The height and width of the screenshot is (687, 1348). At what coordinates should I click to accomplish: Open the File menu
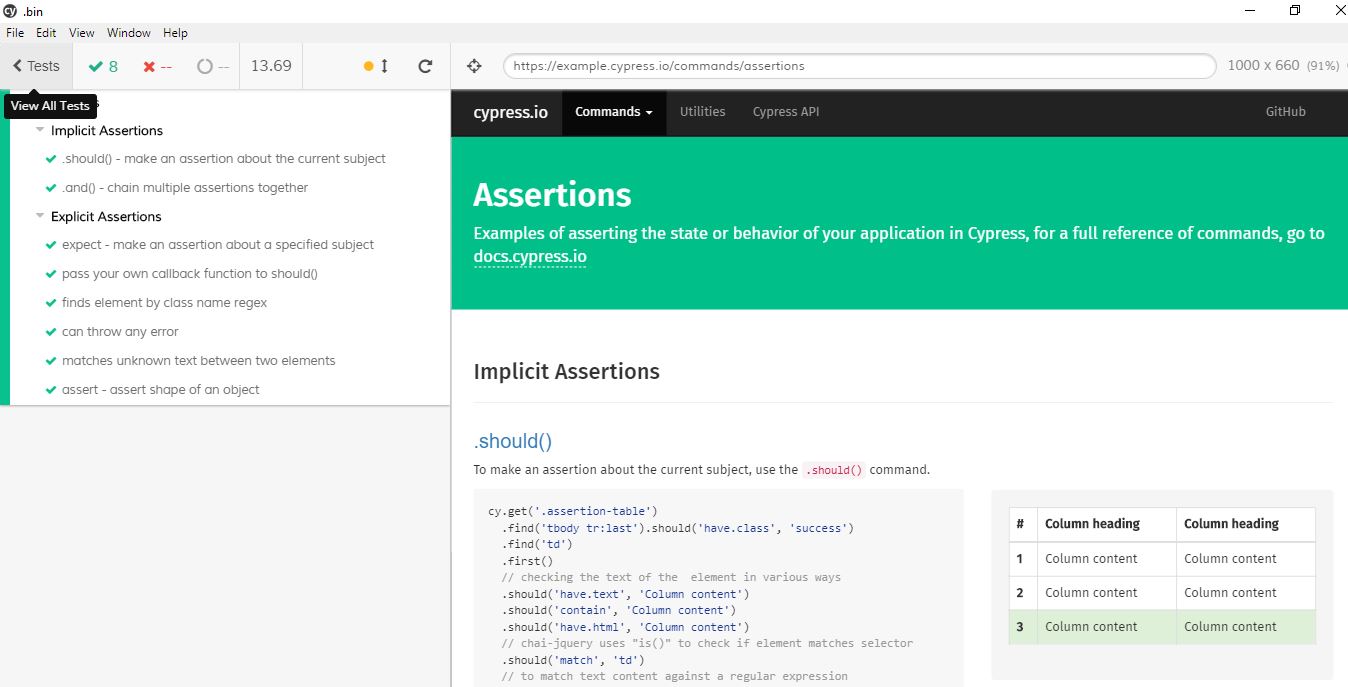tap(15, 32)
